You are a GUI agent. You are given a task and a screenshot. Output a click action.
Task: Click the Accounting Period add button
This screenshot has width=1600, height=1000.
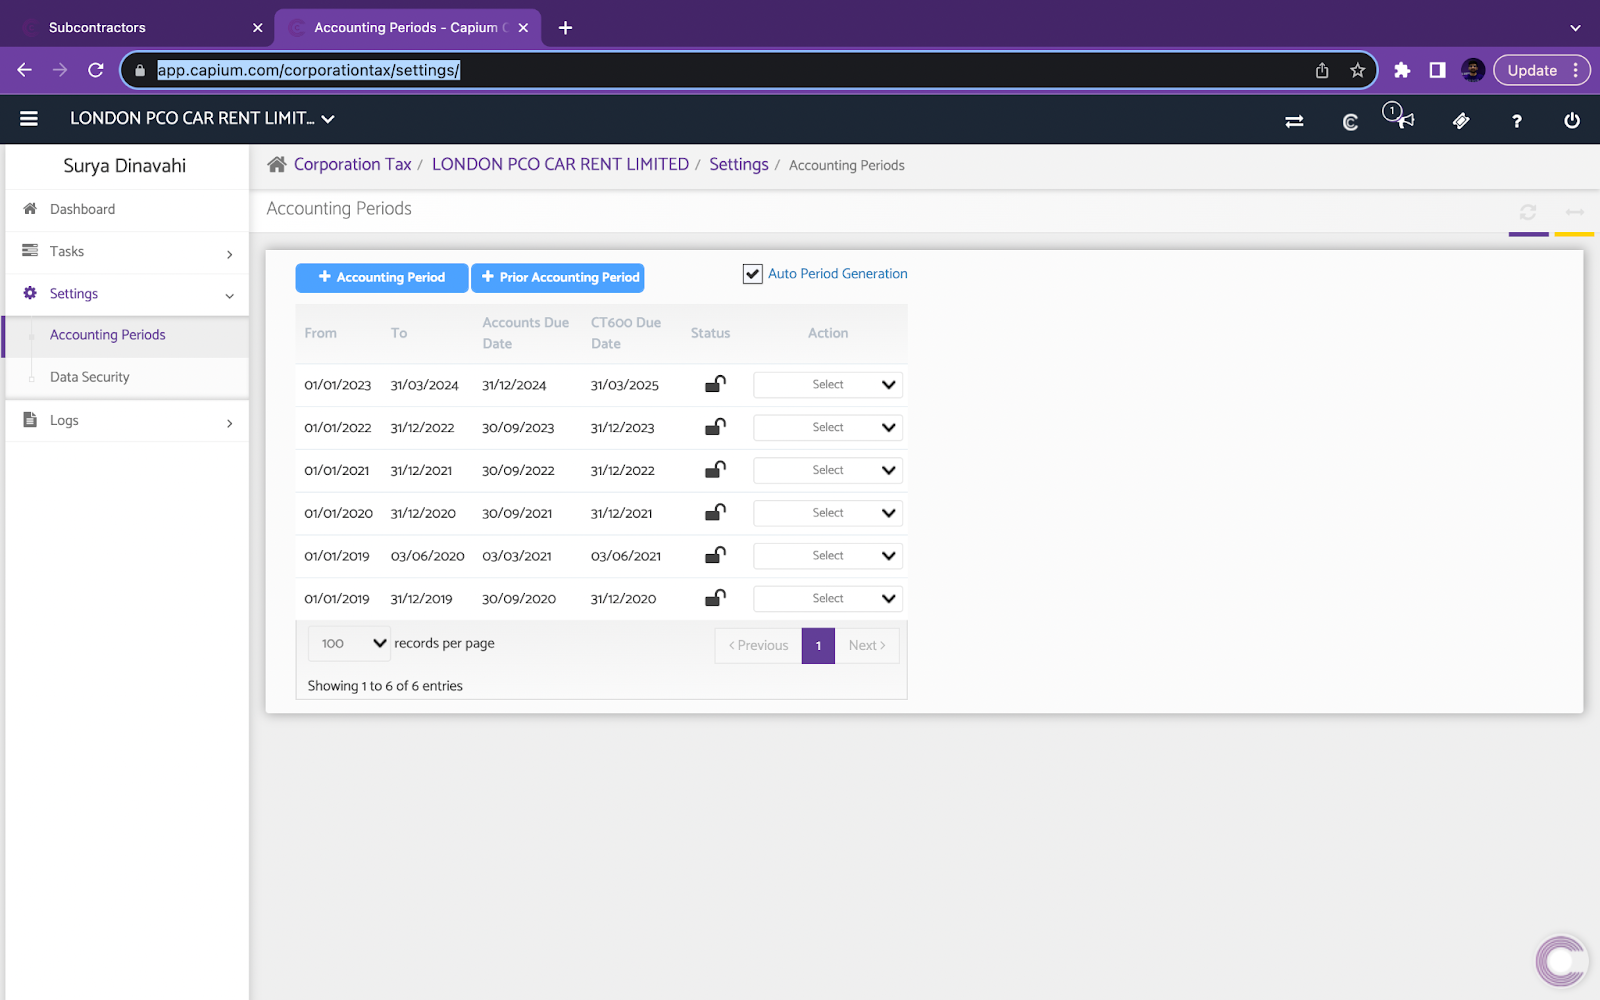[382, 278]
